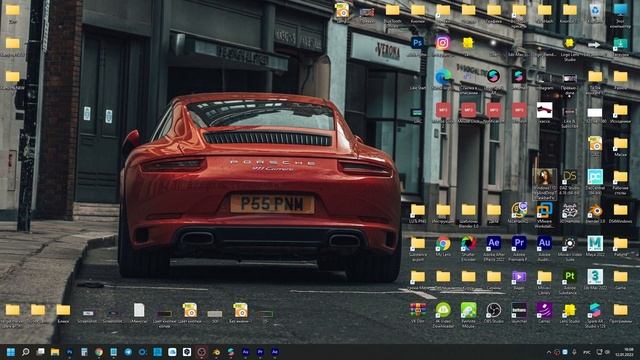640x360 pixels.
Task: Select the blank text document on desktop
Action: click(139, 310)
